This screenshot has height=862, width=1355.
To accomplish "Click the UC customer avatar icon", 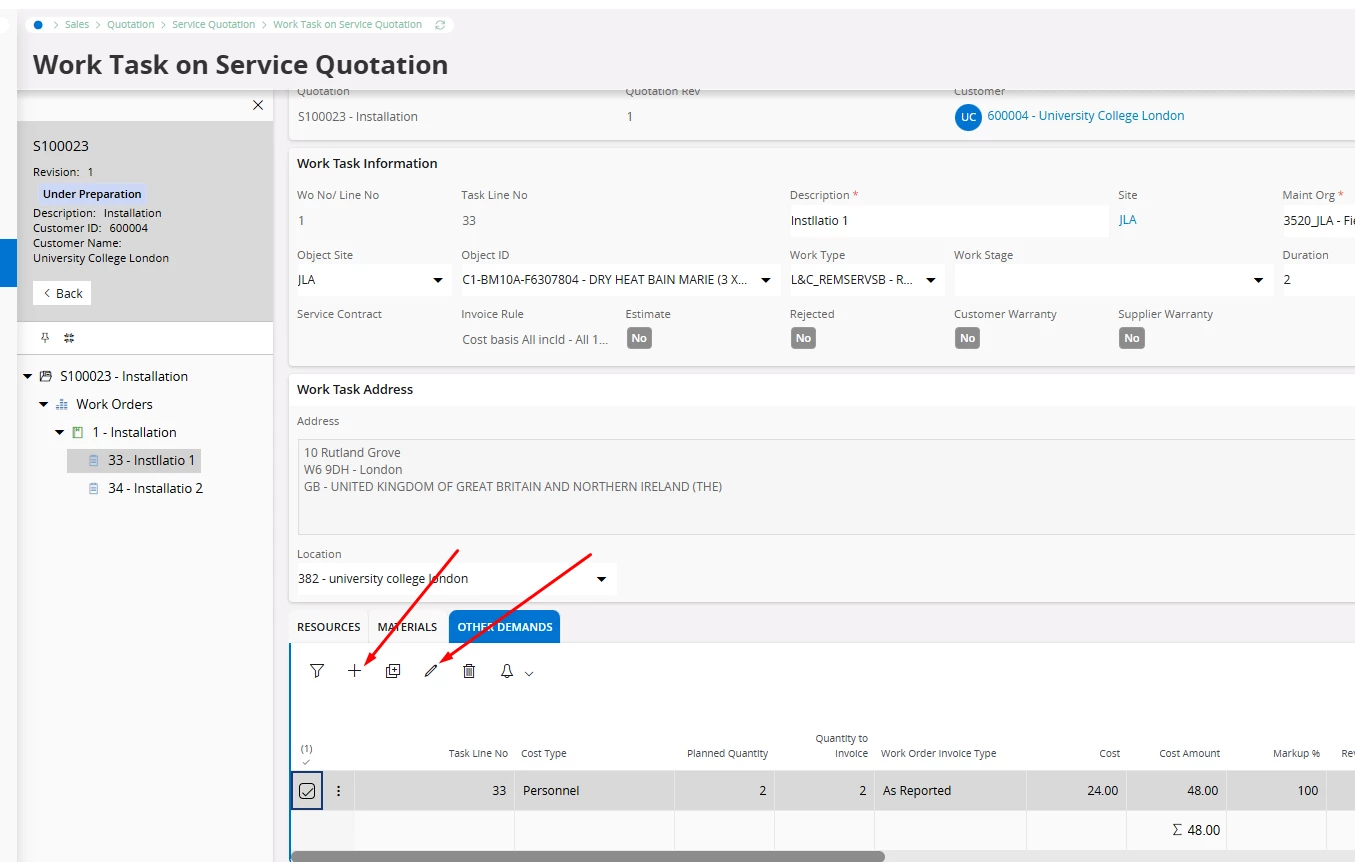I will coord(968,117).
